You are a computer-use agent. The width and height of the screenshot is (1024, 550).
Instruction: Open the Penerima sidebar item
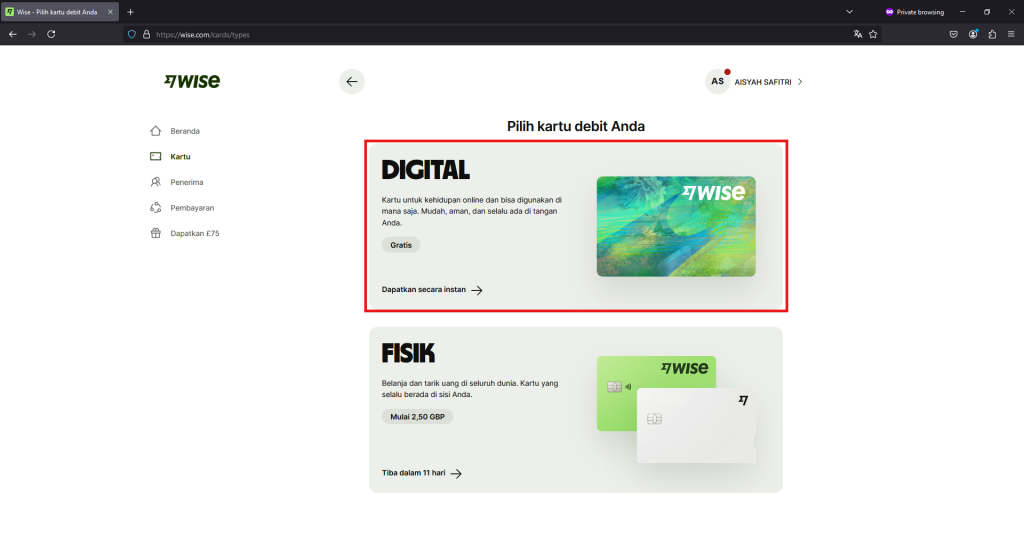[186, 182]
